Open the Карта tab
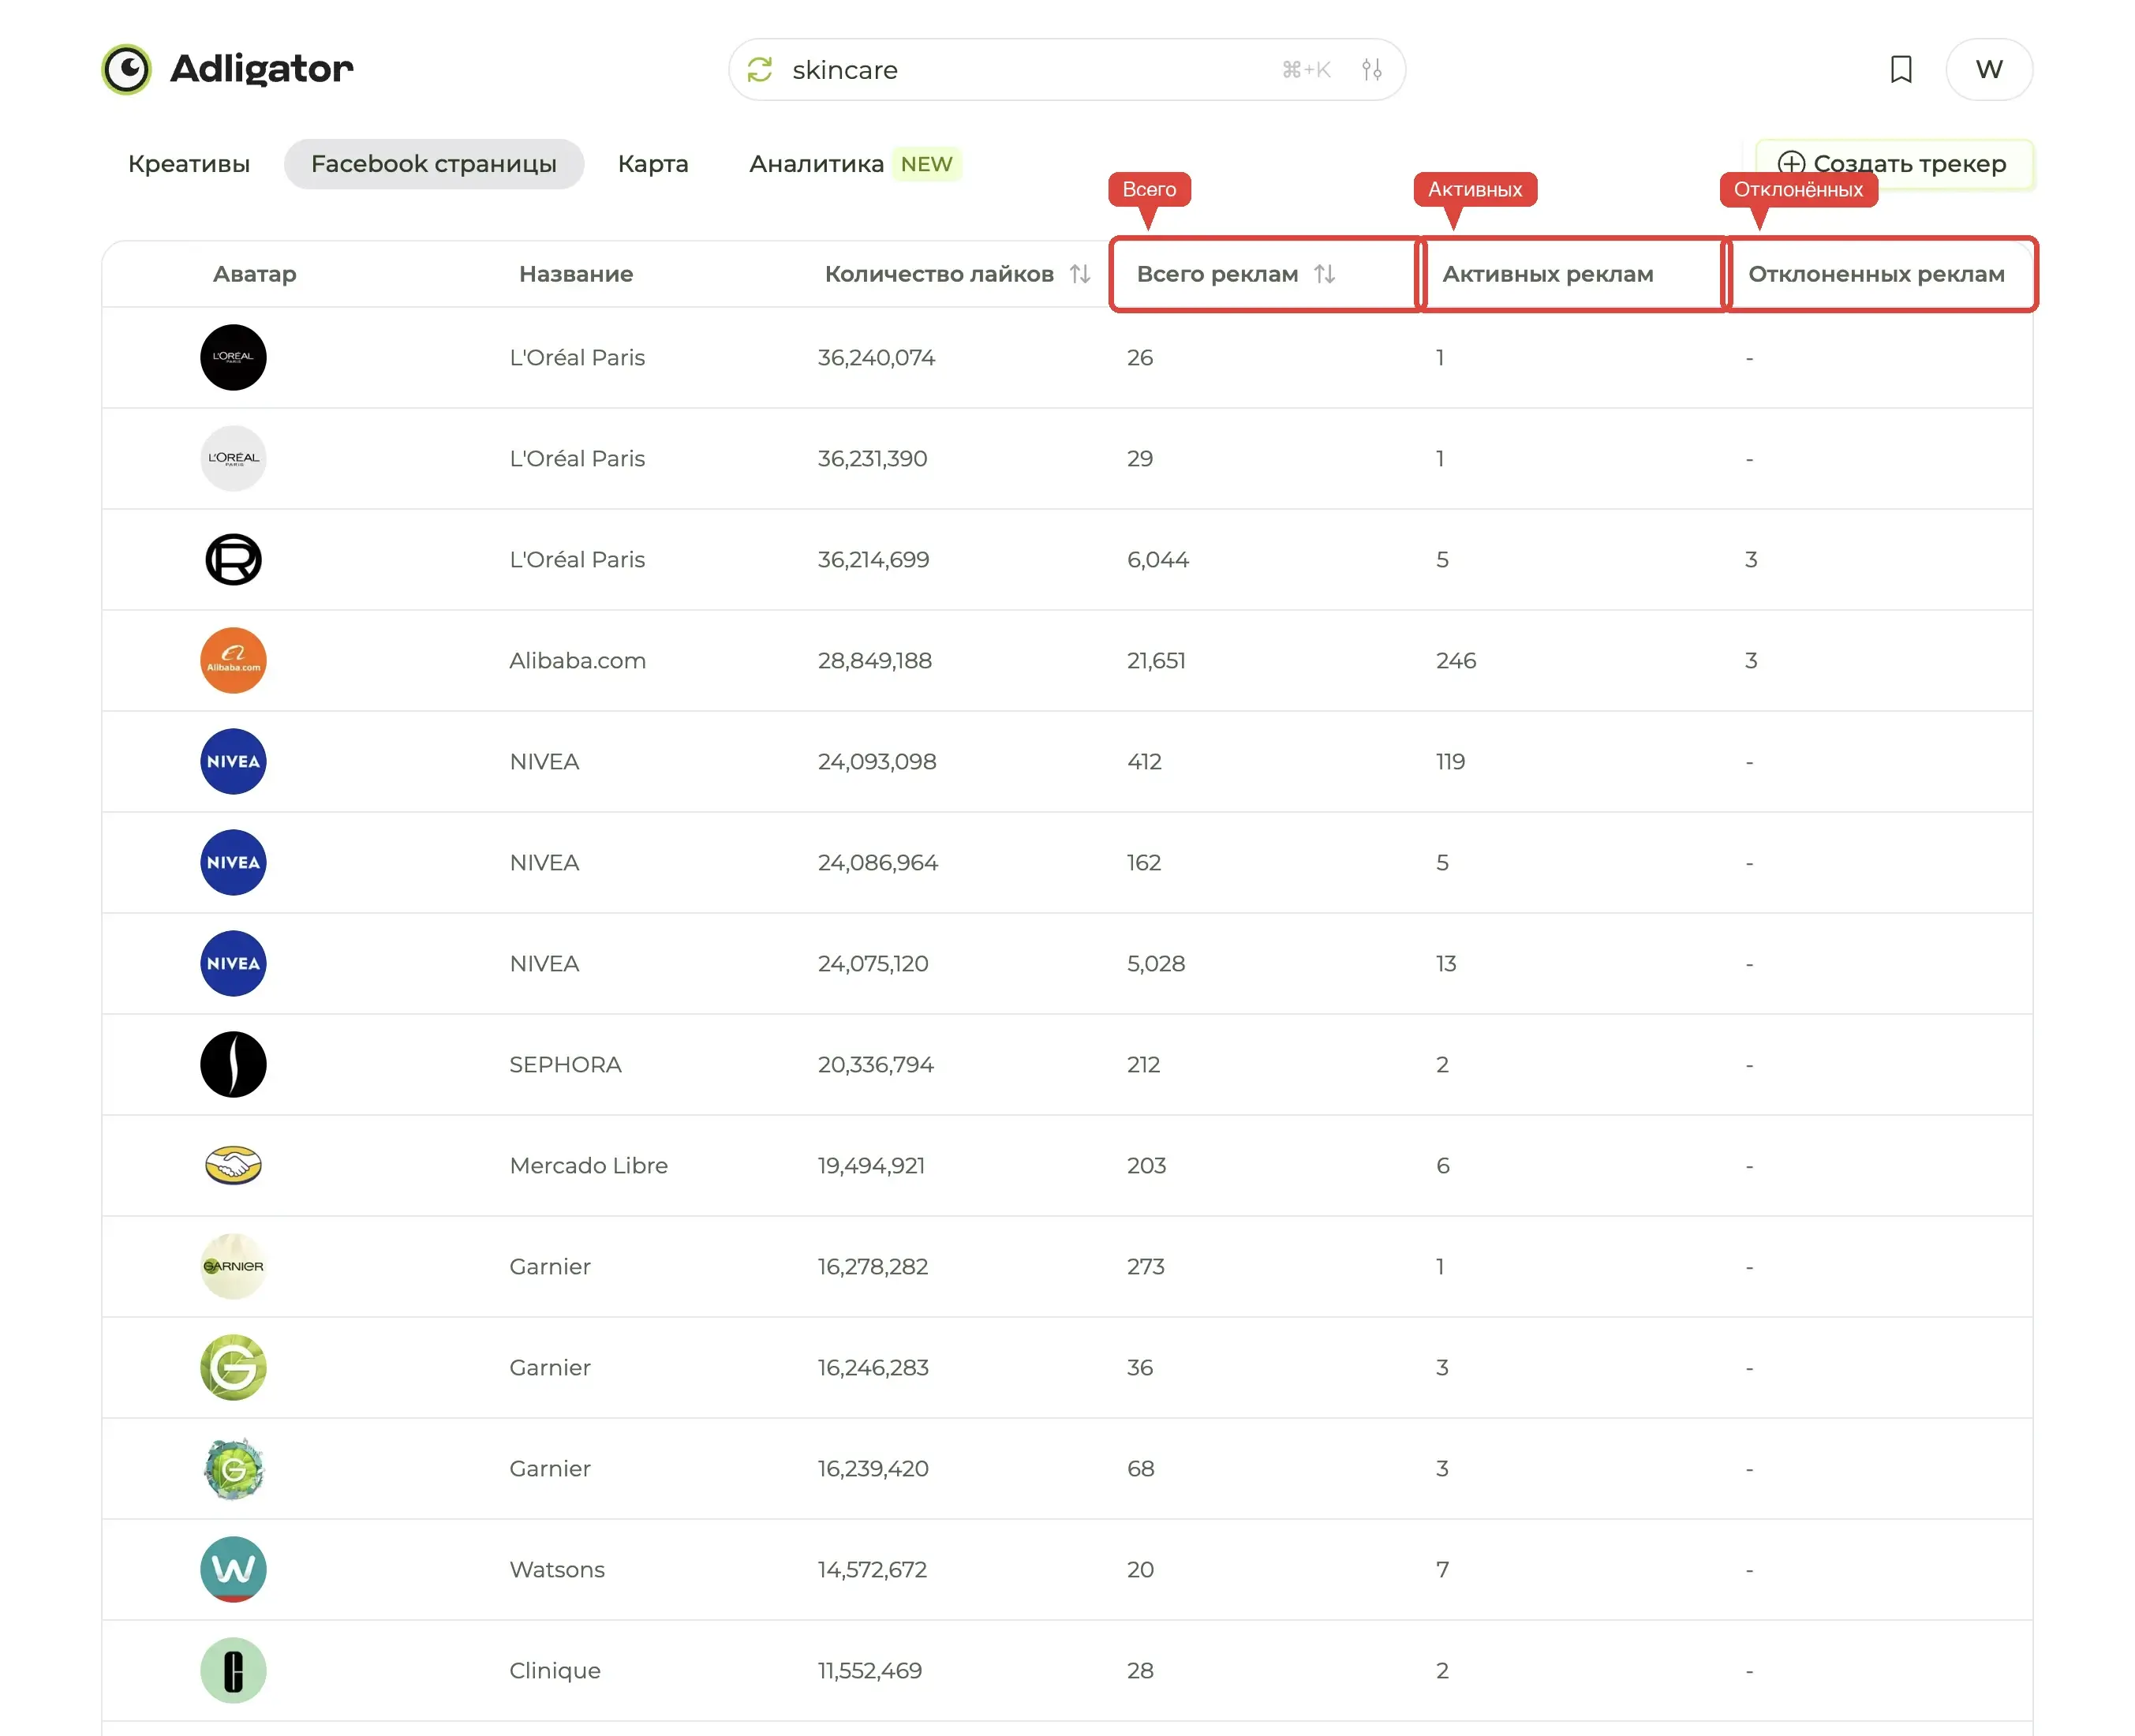The height and width of the screenshot is (1736, 2135). pyautogui.click(x=653, y=164)
